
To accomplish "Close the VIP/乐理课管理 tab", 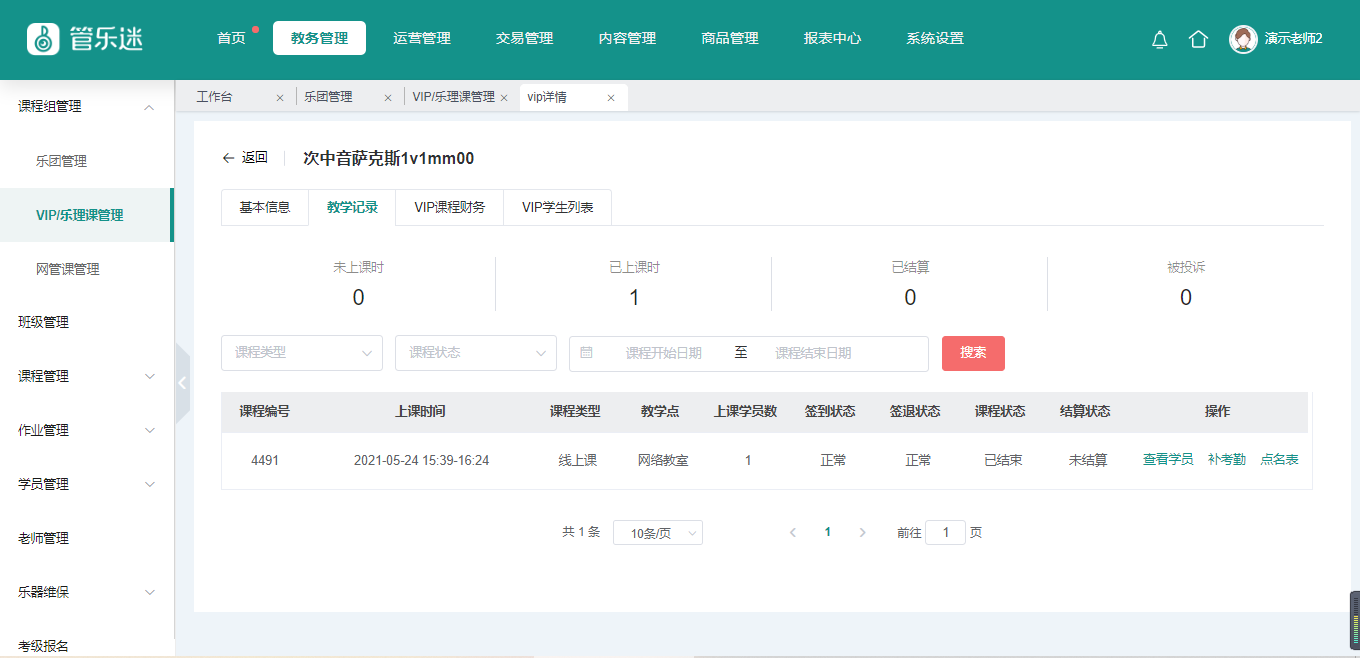I will 504,98.
